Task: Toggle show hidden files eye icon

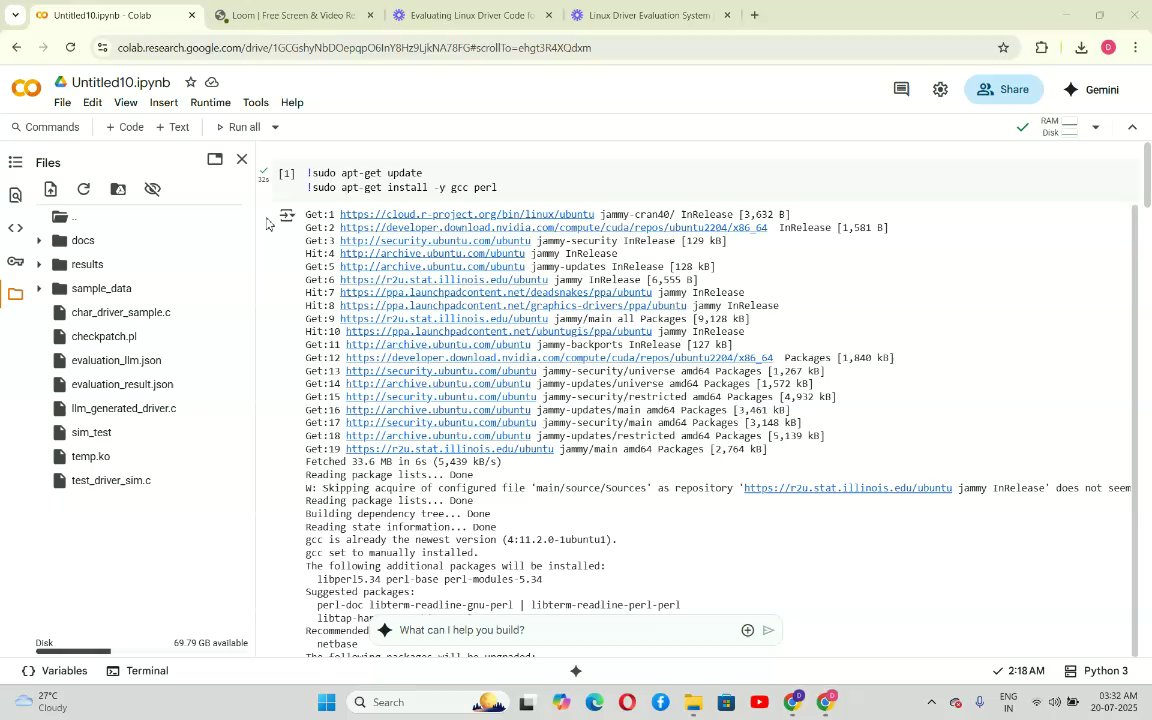Action: click(153, 190)
